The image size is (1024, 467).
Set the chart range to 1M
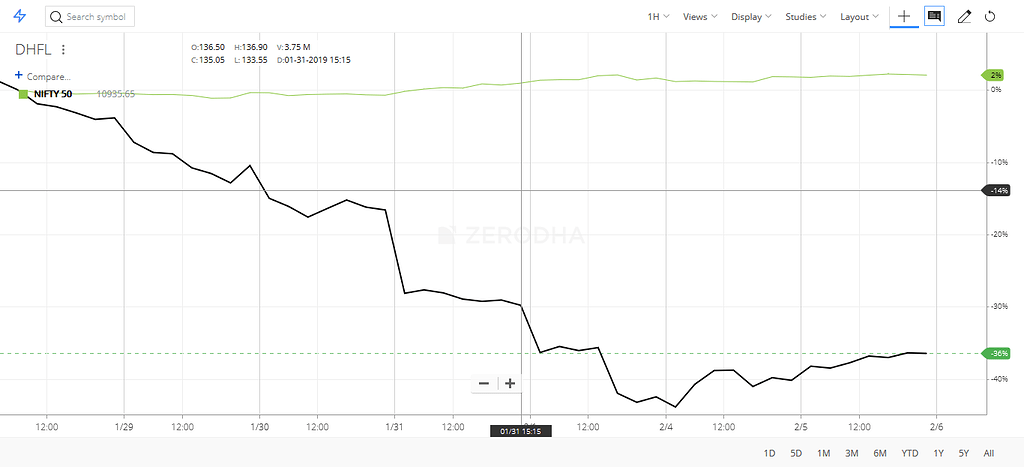click(x=824, y=453)
